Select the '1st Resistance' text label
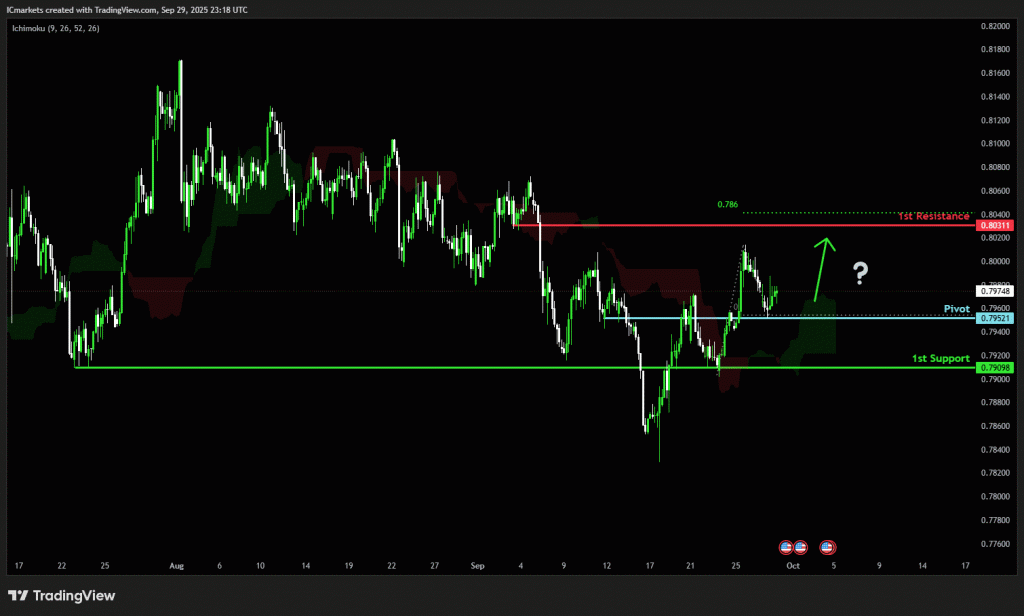Screen dimensions: 1024x616 (x=932, y=216)
